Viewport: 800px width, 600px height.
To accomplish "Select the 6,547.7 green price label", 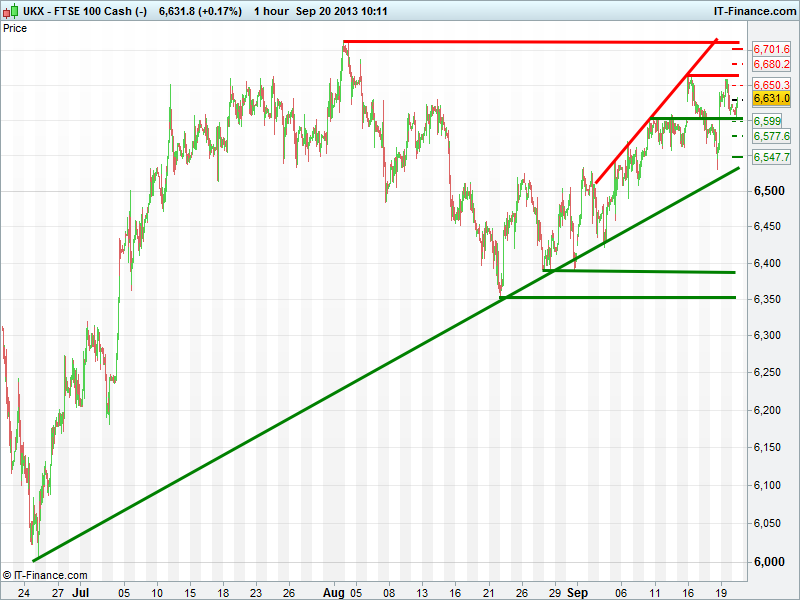I will click(x=771, y=157).
